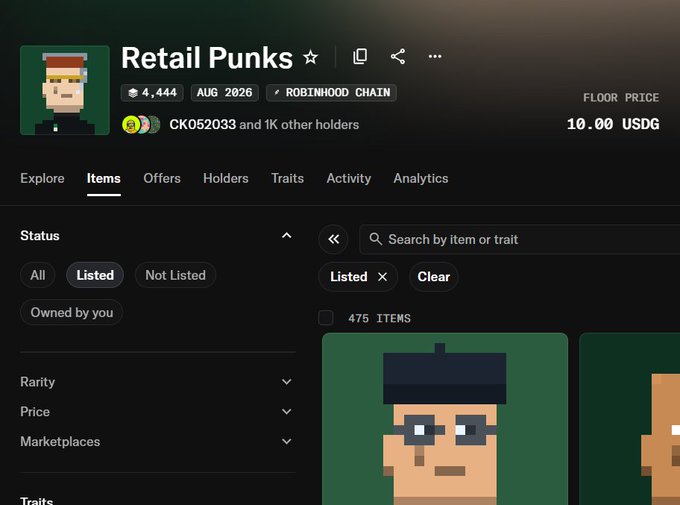
Task: Click the Retail Punks collection avatar image
Action: click(65, 90)
